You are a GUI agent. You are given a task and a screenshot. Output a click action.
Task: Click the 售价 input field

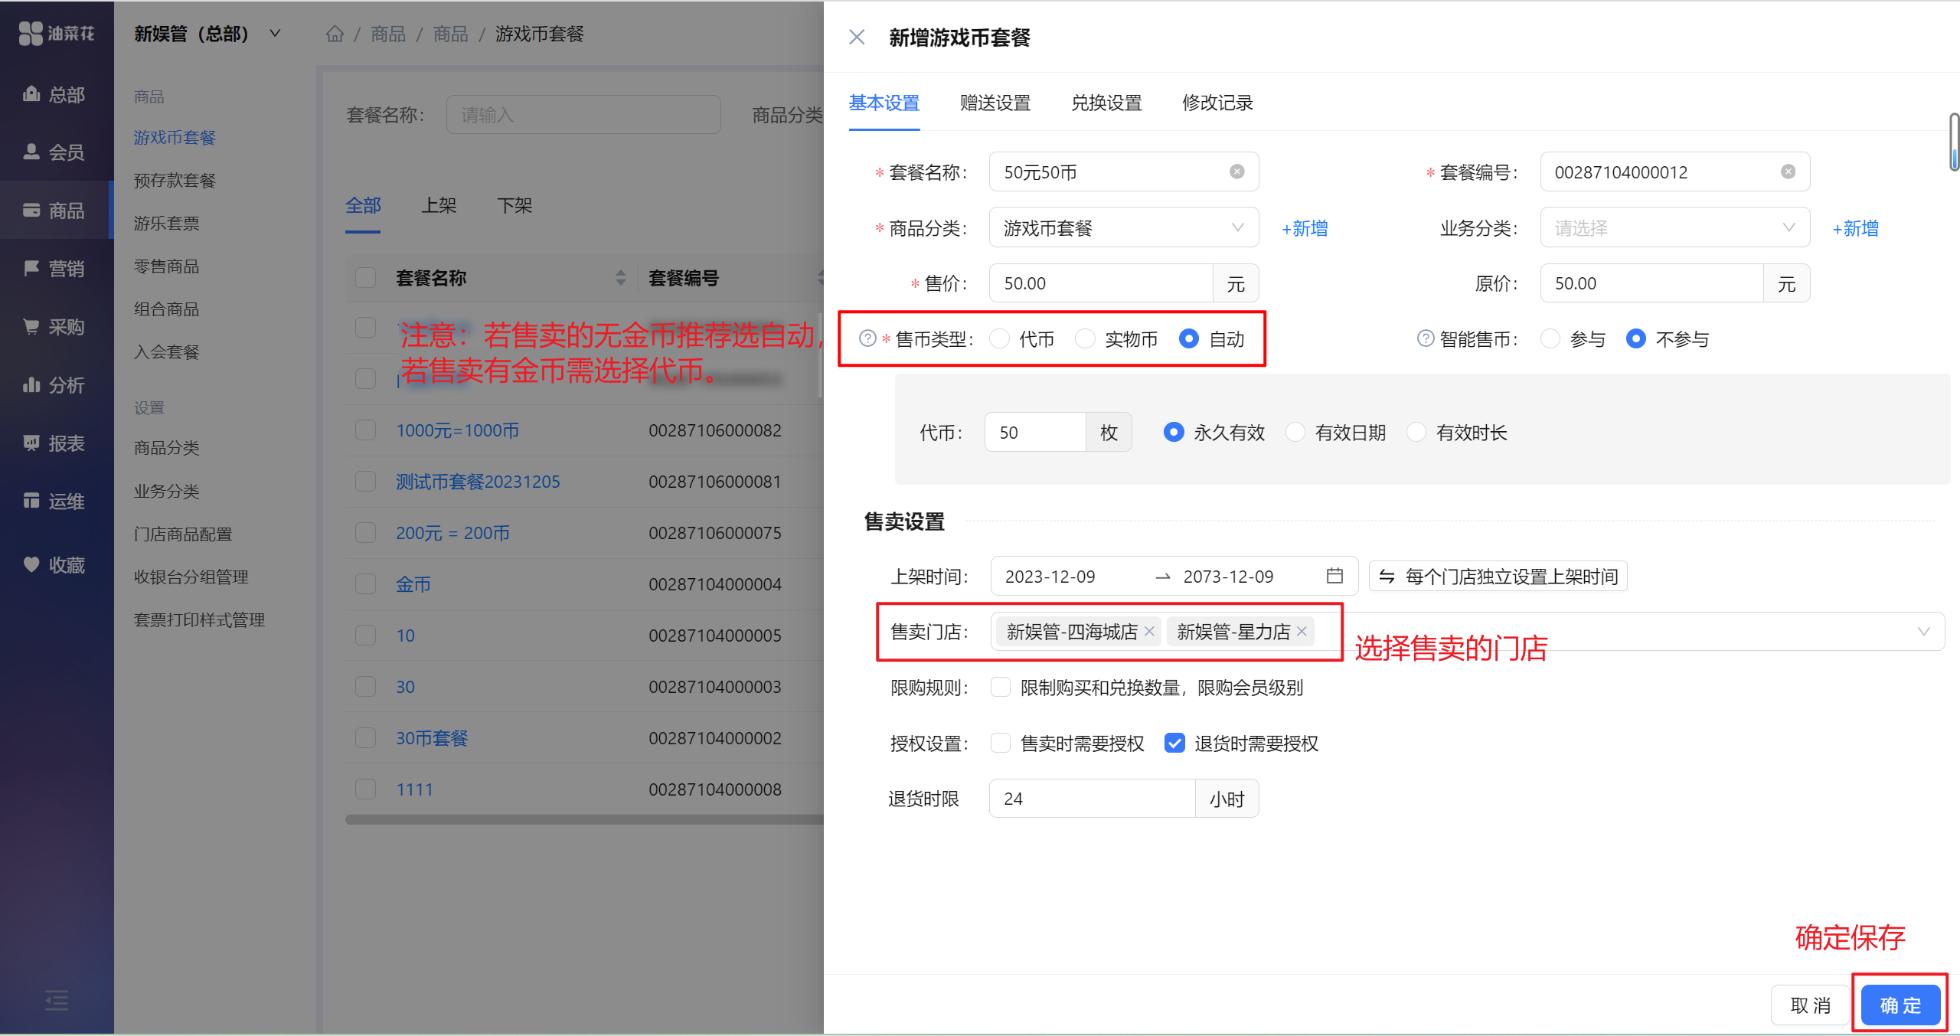click(1100, 283)
